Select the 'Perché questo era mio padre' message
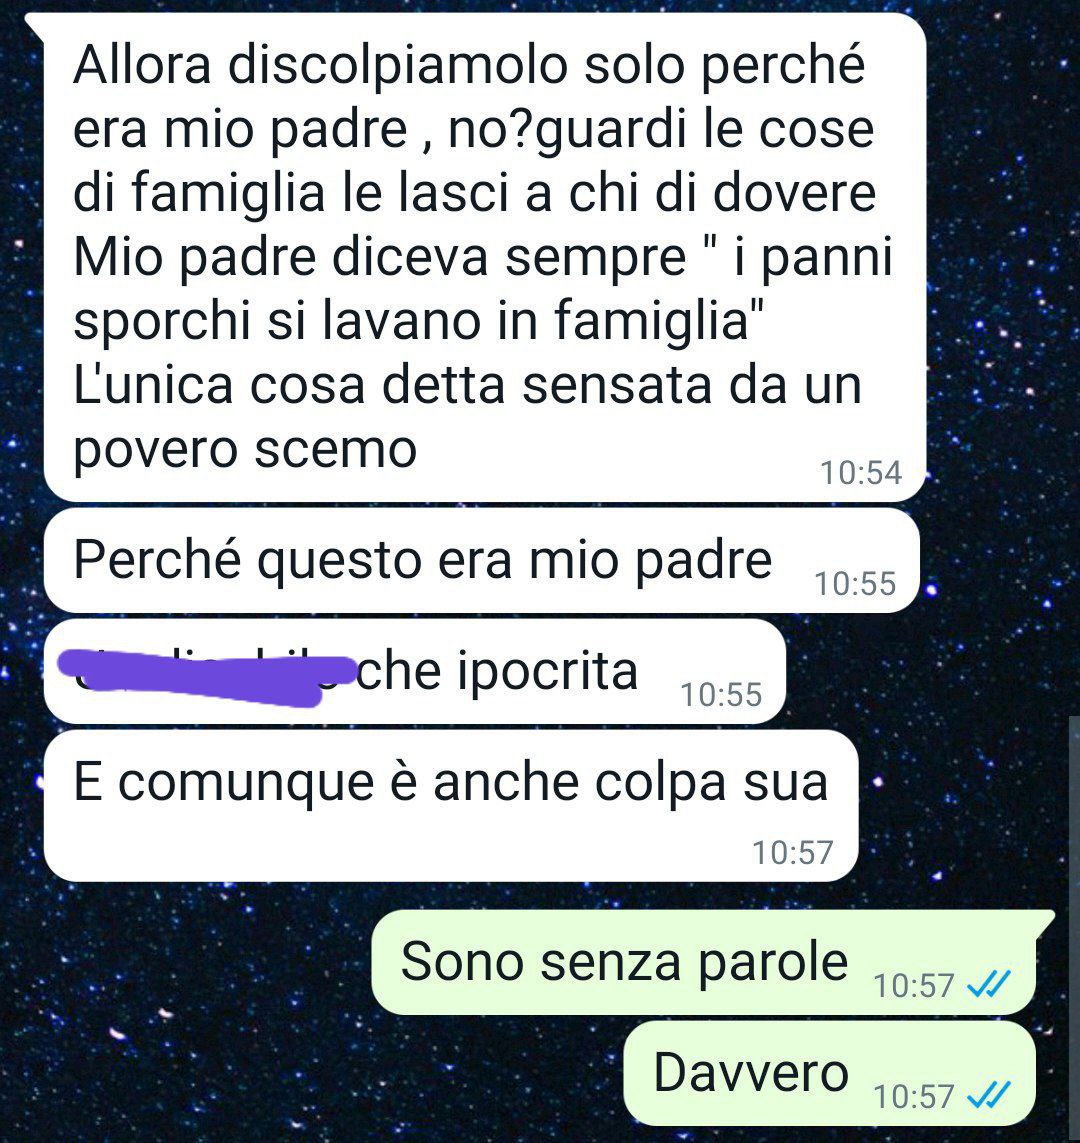The width and height of the screenshot is (1080, 1143). coord(482,561)
